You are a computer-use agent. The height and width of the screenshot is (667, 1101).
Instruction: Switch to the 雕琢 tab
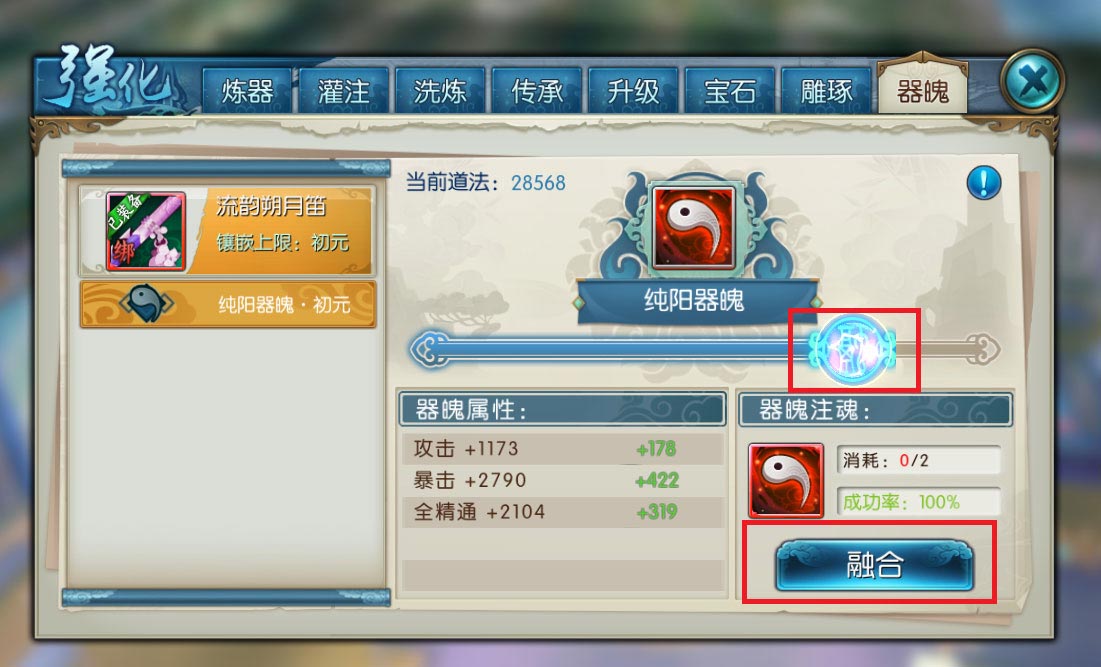coord(826,91)
